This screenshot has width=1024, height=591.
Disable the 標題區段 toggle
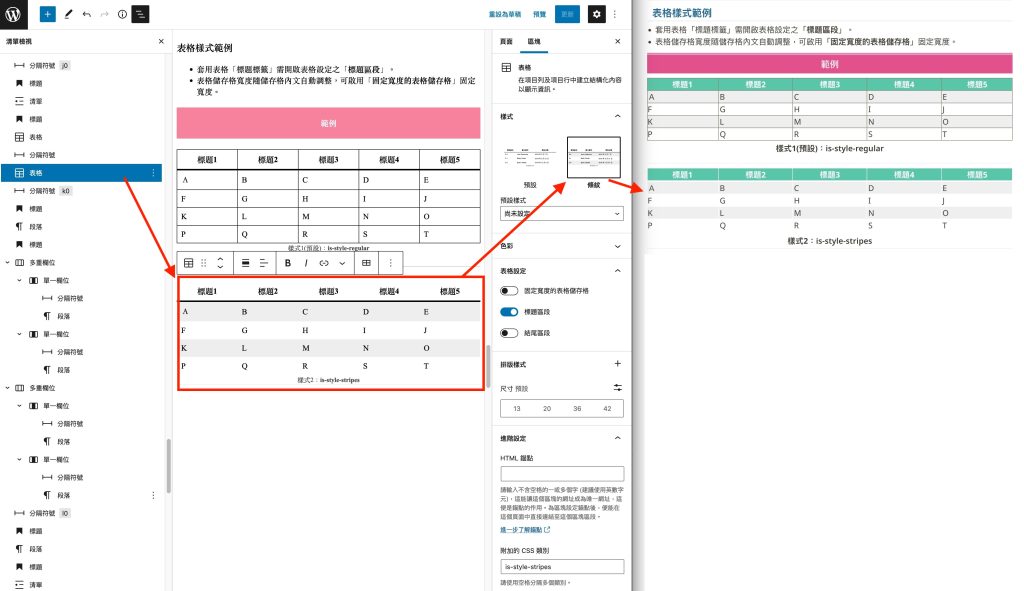tap(508, 312)
